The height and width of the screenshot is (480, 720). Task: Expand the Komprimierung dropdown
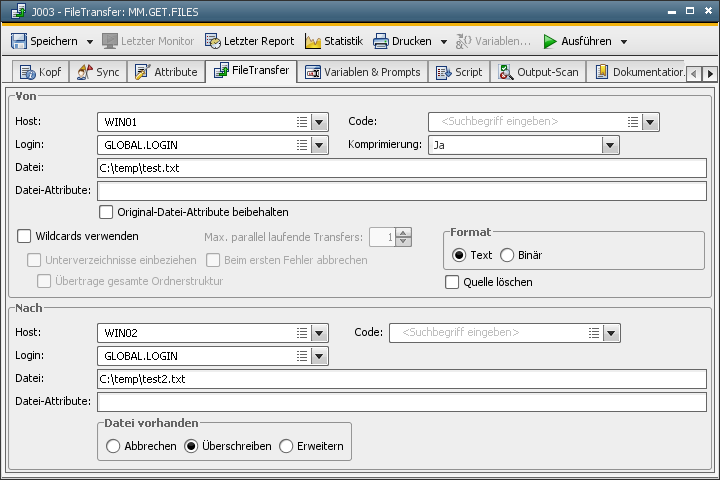click(611, 145)
